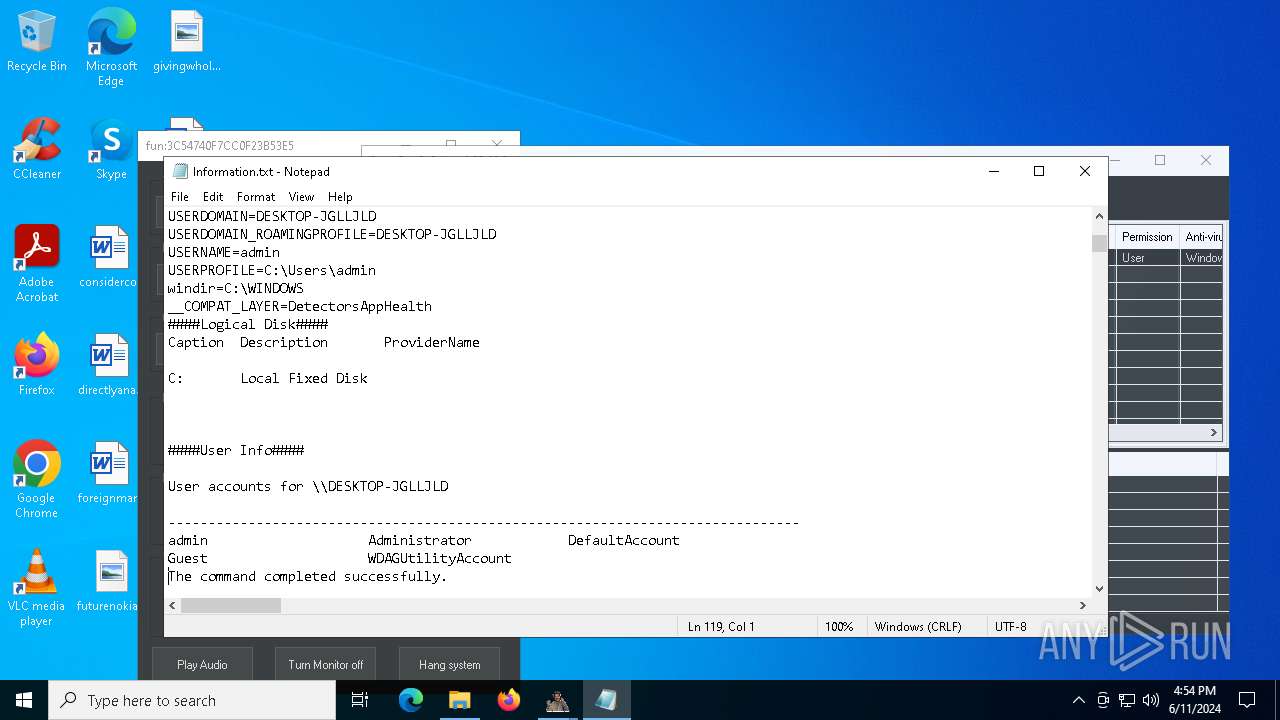Click the User cell under Permission
Viewport: 1280px width, 720px height.
pos(1147,258)
